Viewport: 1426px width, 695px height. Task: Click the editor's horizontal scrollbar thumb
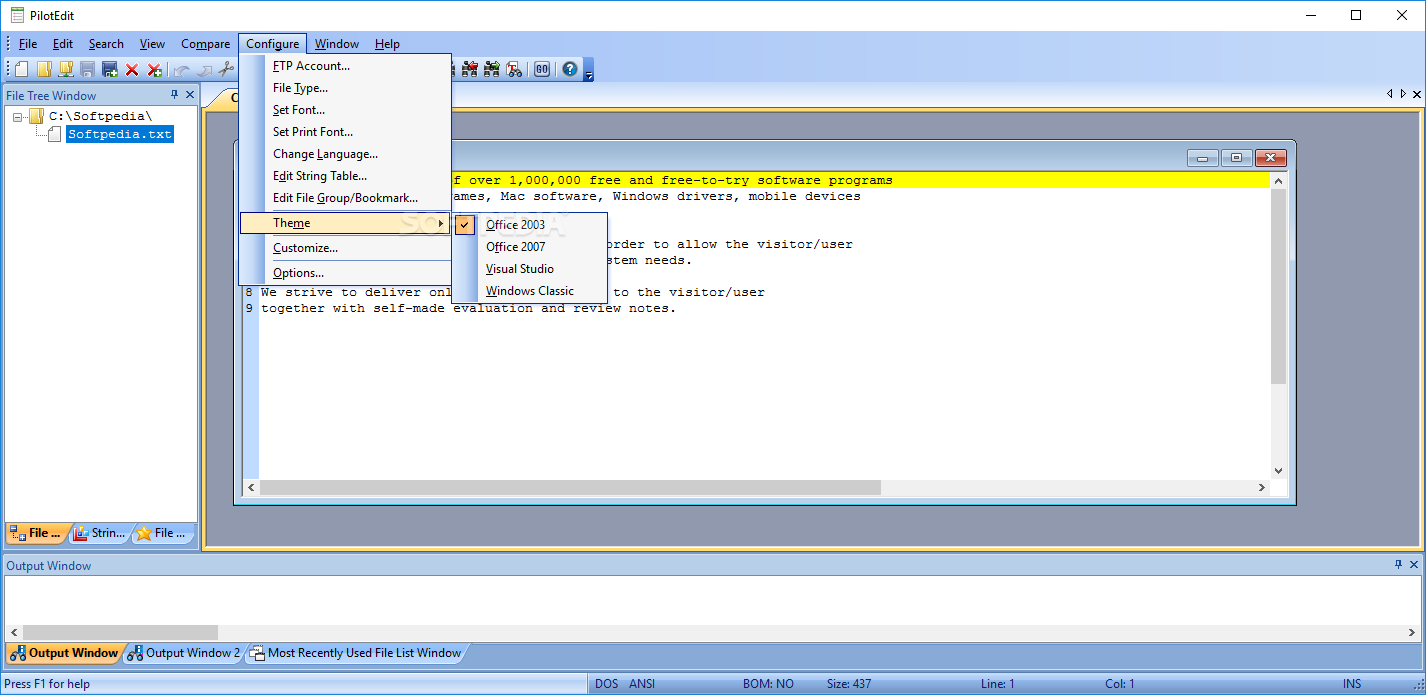570,487
